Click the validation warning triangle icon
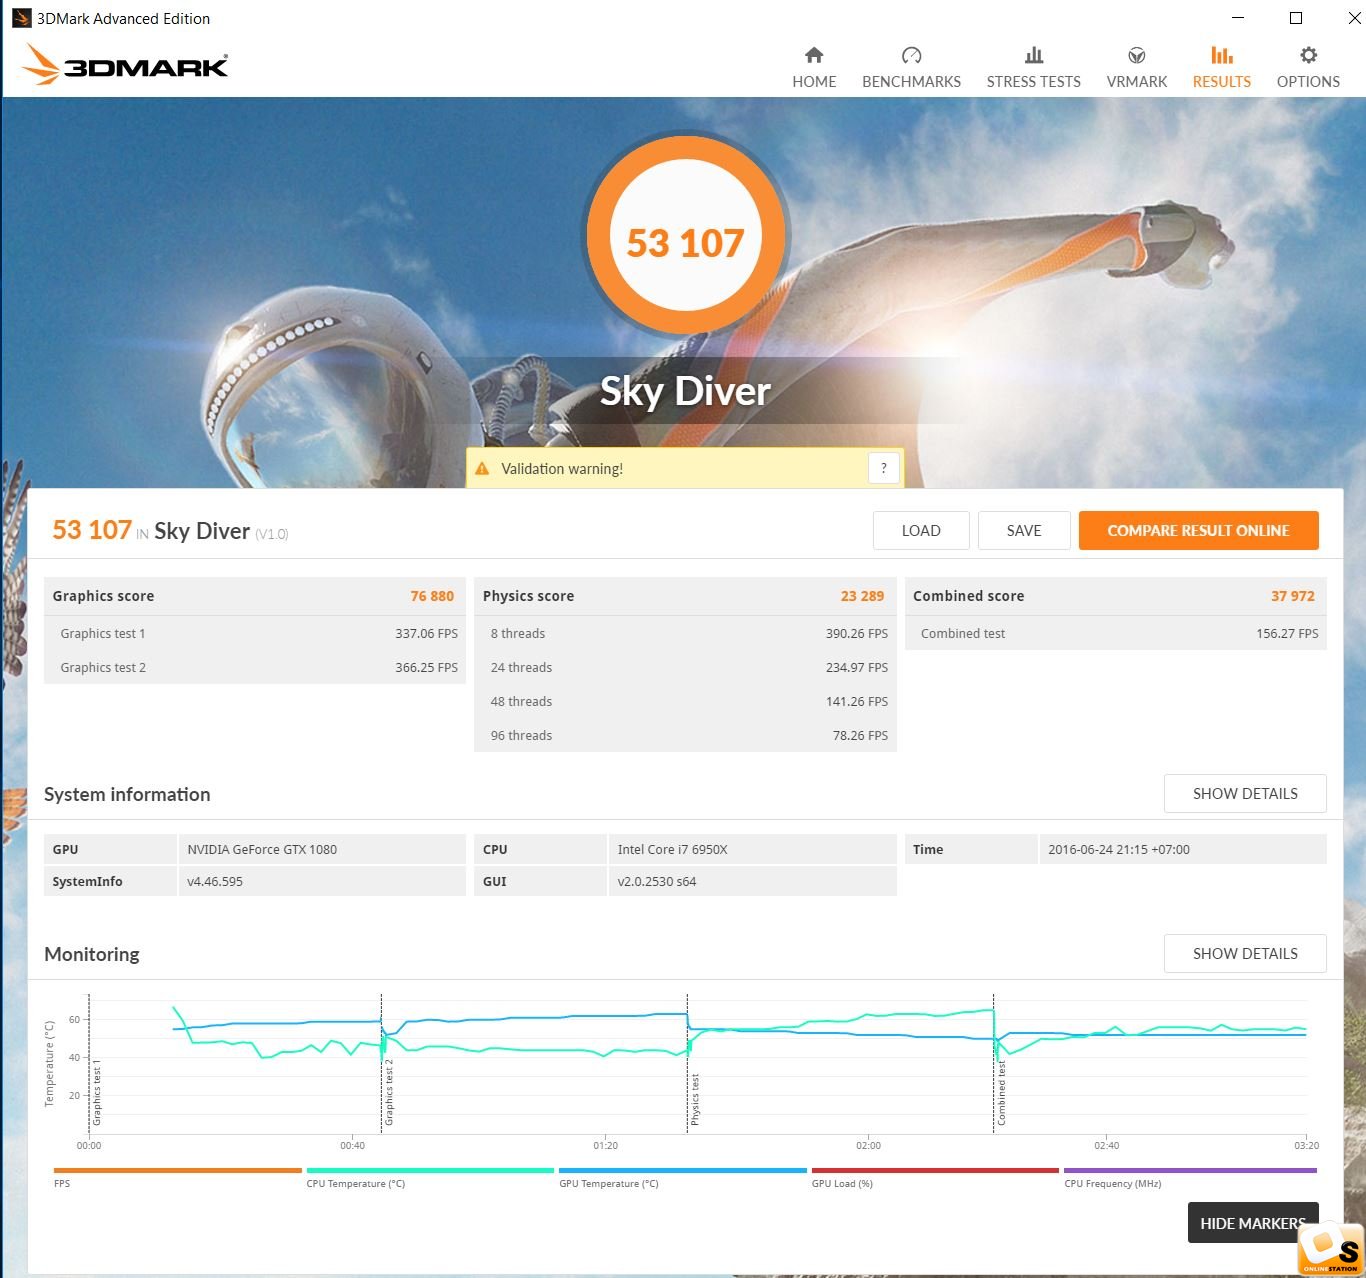Image resolution: width=1366 pixels, height=1278 pixels. [x=482, y=468]
